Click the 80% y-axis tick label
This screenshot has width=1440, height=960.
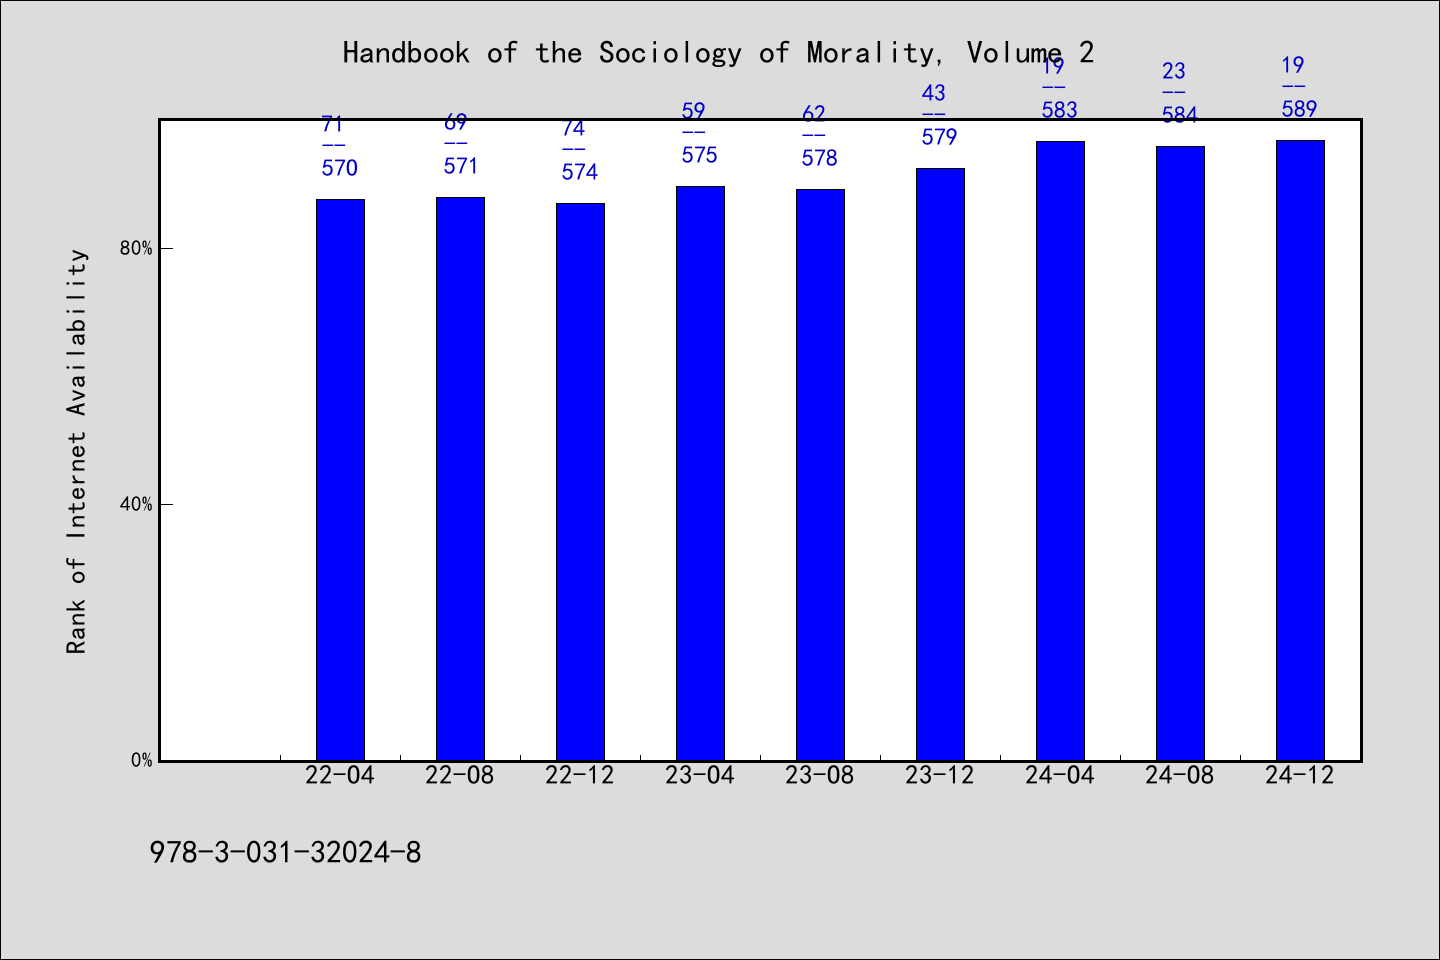136,248
